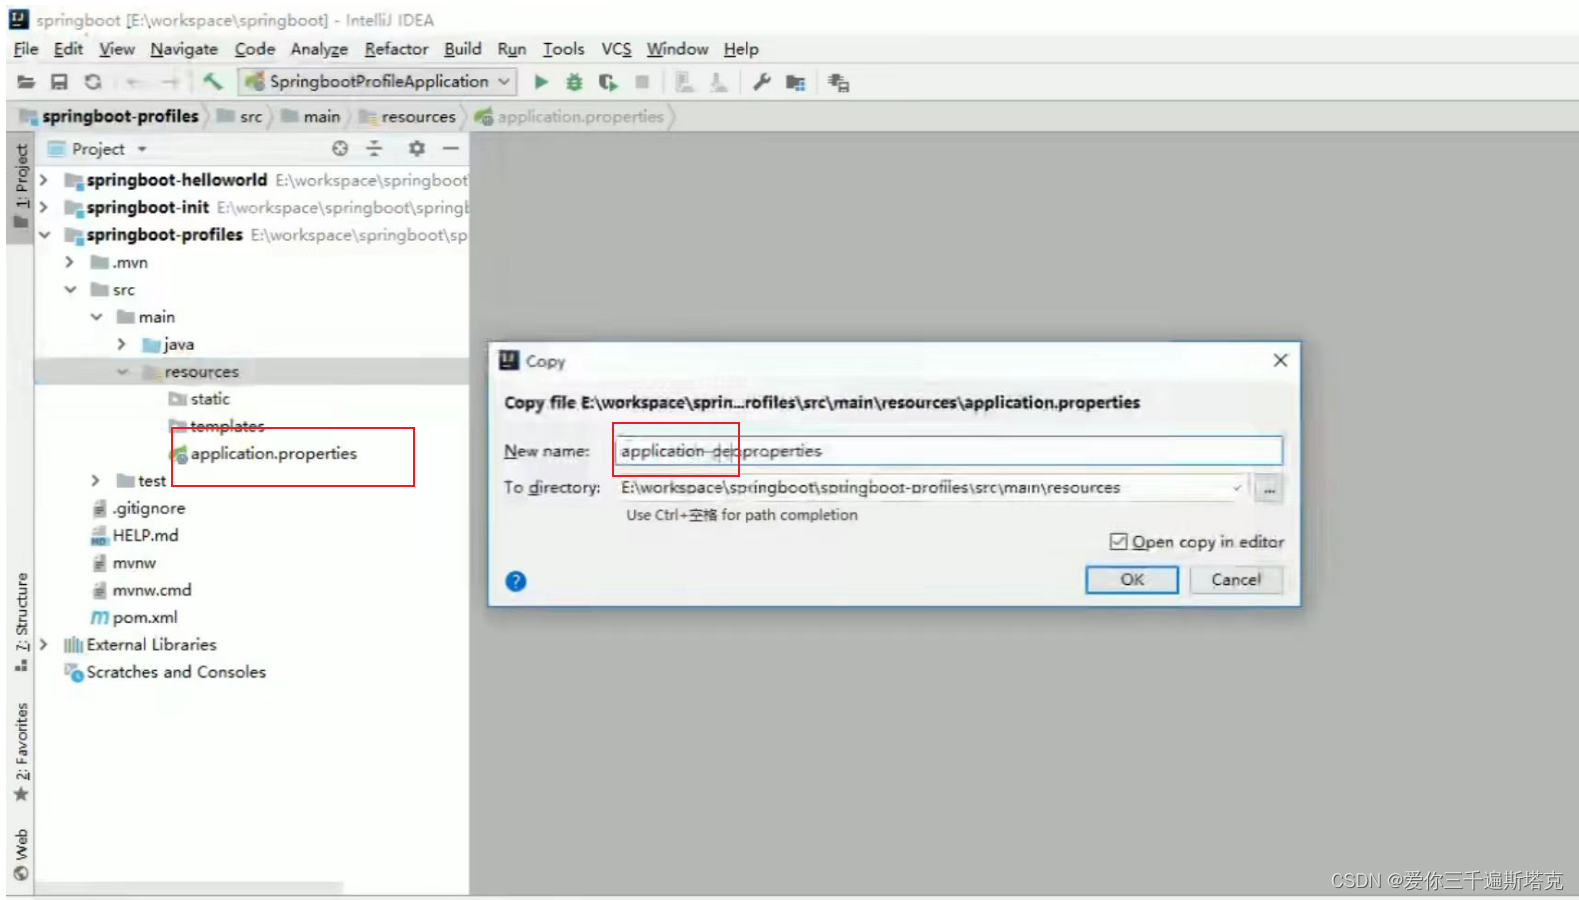
Task: Expand External Libraries node
Action: pyautogui.click(x=43, y=645)
